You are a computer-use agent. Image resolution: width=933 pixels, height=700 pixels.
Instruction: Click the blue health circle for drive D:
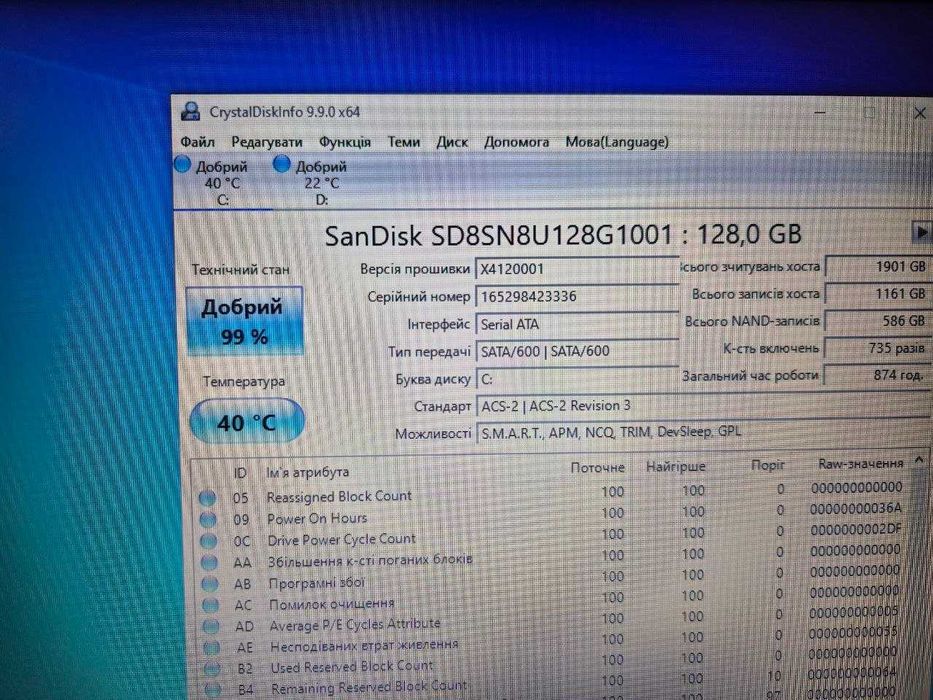(281, 164)
